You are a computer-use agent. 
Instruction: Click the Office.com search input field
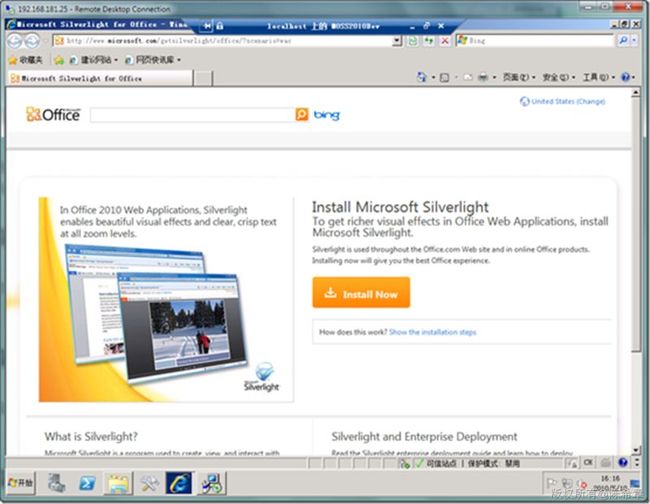193,115
